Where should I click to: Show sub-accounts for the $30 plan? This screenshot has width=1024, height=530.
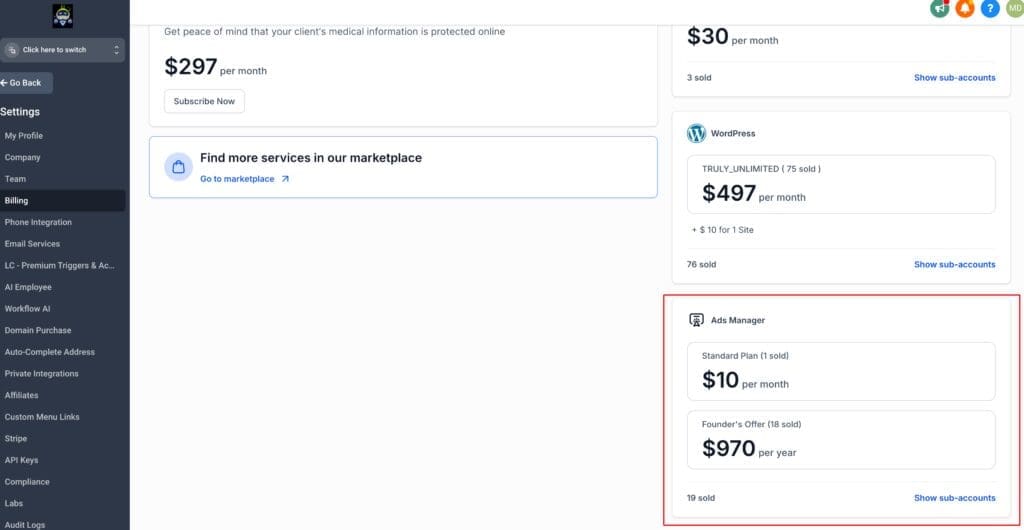click(x=954, y=78)
